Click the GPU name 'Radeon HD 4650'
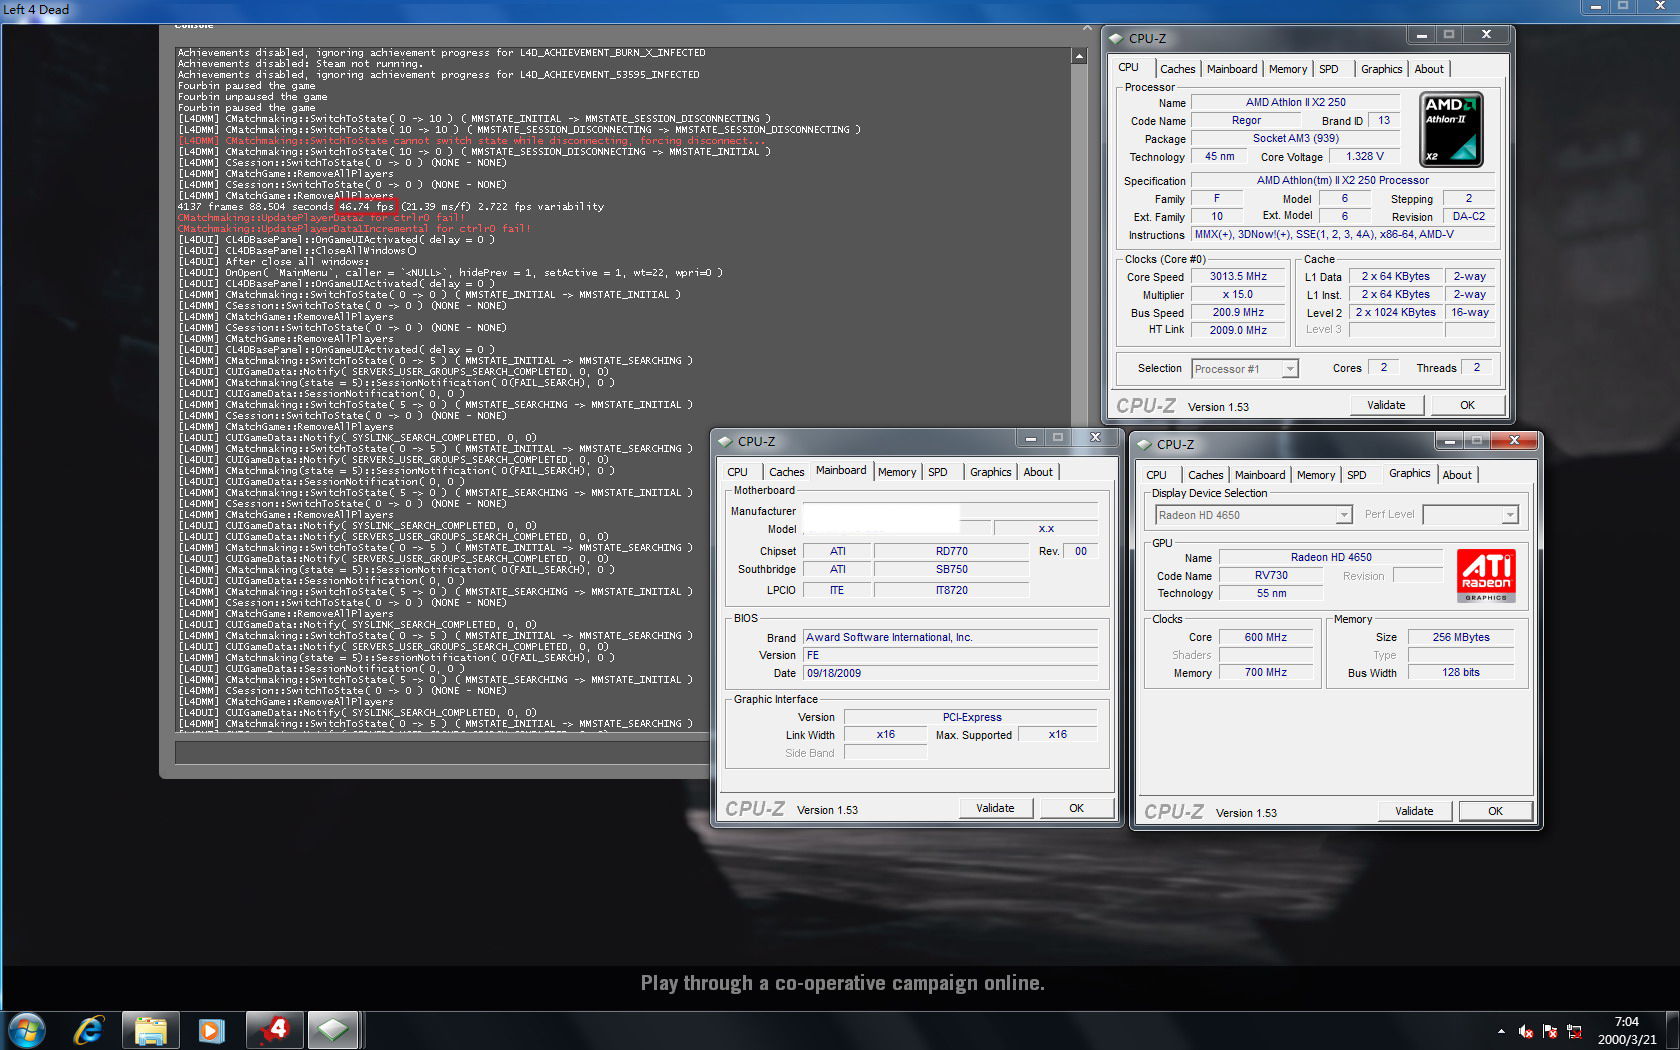1680x1050 pixels. [1331, 557]
